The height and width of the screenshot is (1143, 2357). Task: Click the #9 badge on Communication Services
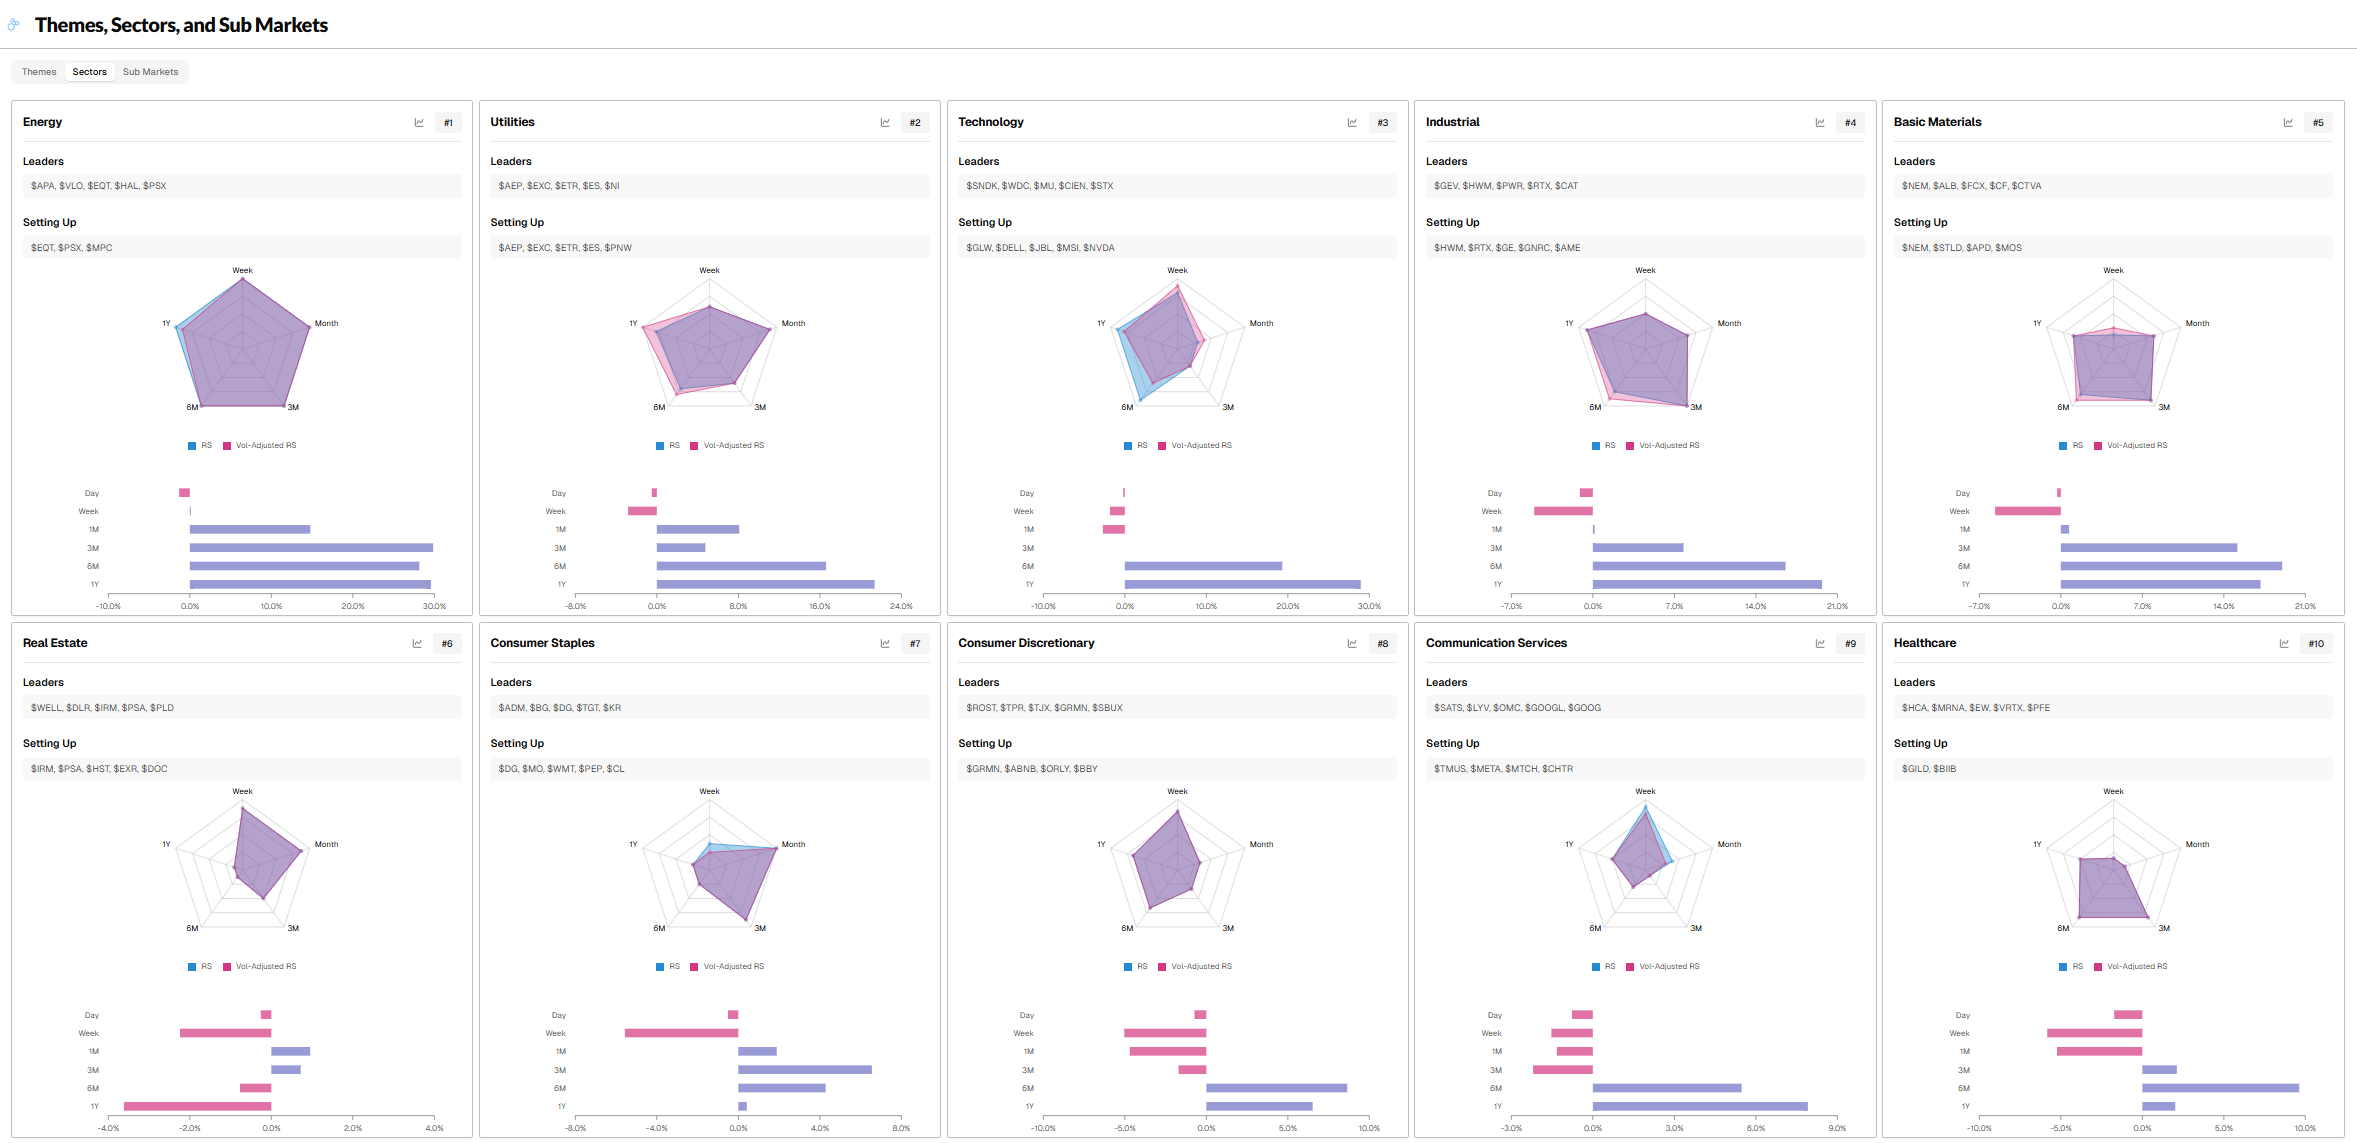click(x=1850, y=644)
